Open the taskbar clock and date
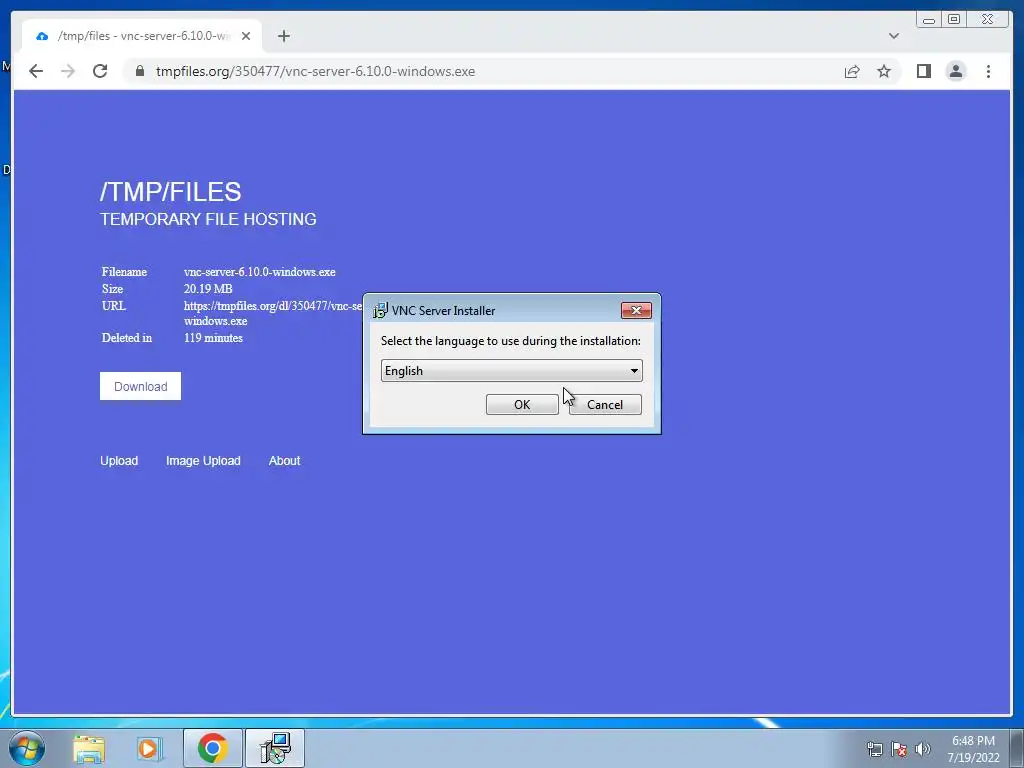Viewport: 1024px width, 768px height. (973, 749)
